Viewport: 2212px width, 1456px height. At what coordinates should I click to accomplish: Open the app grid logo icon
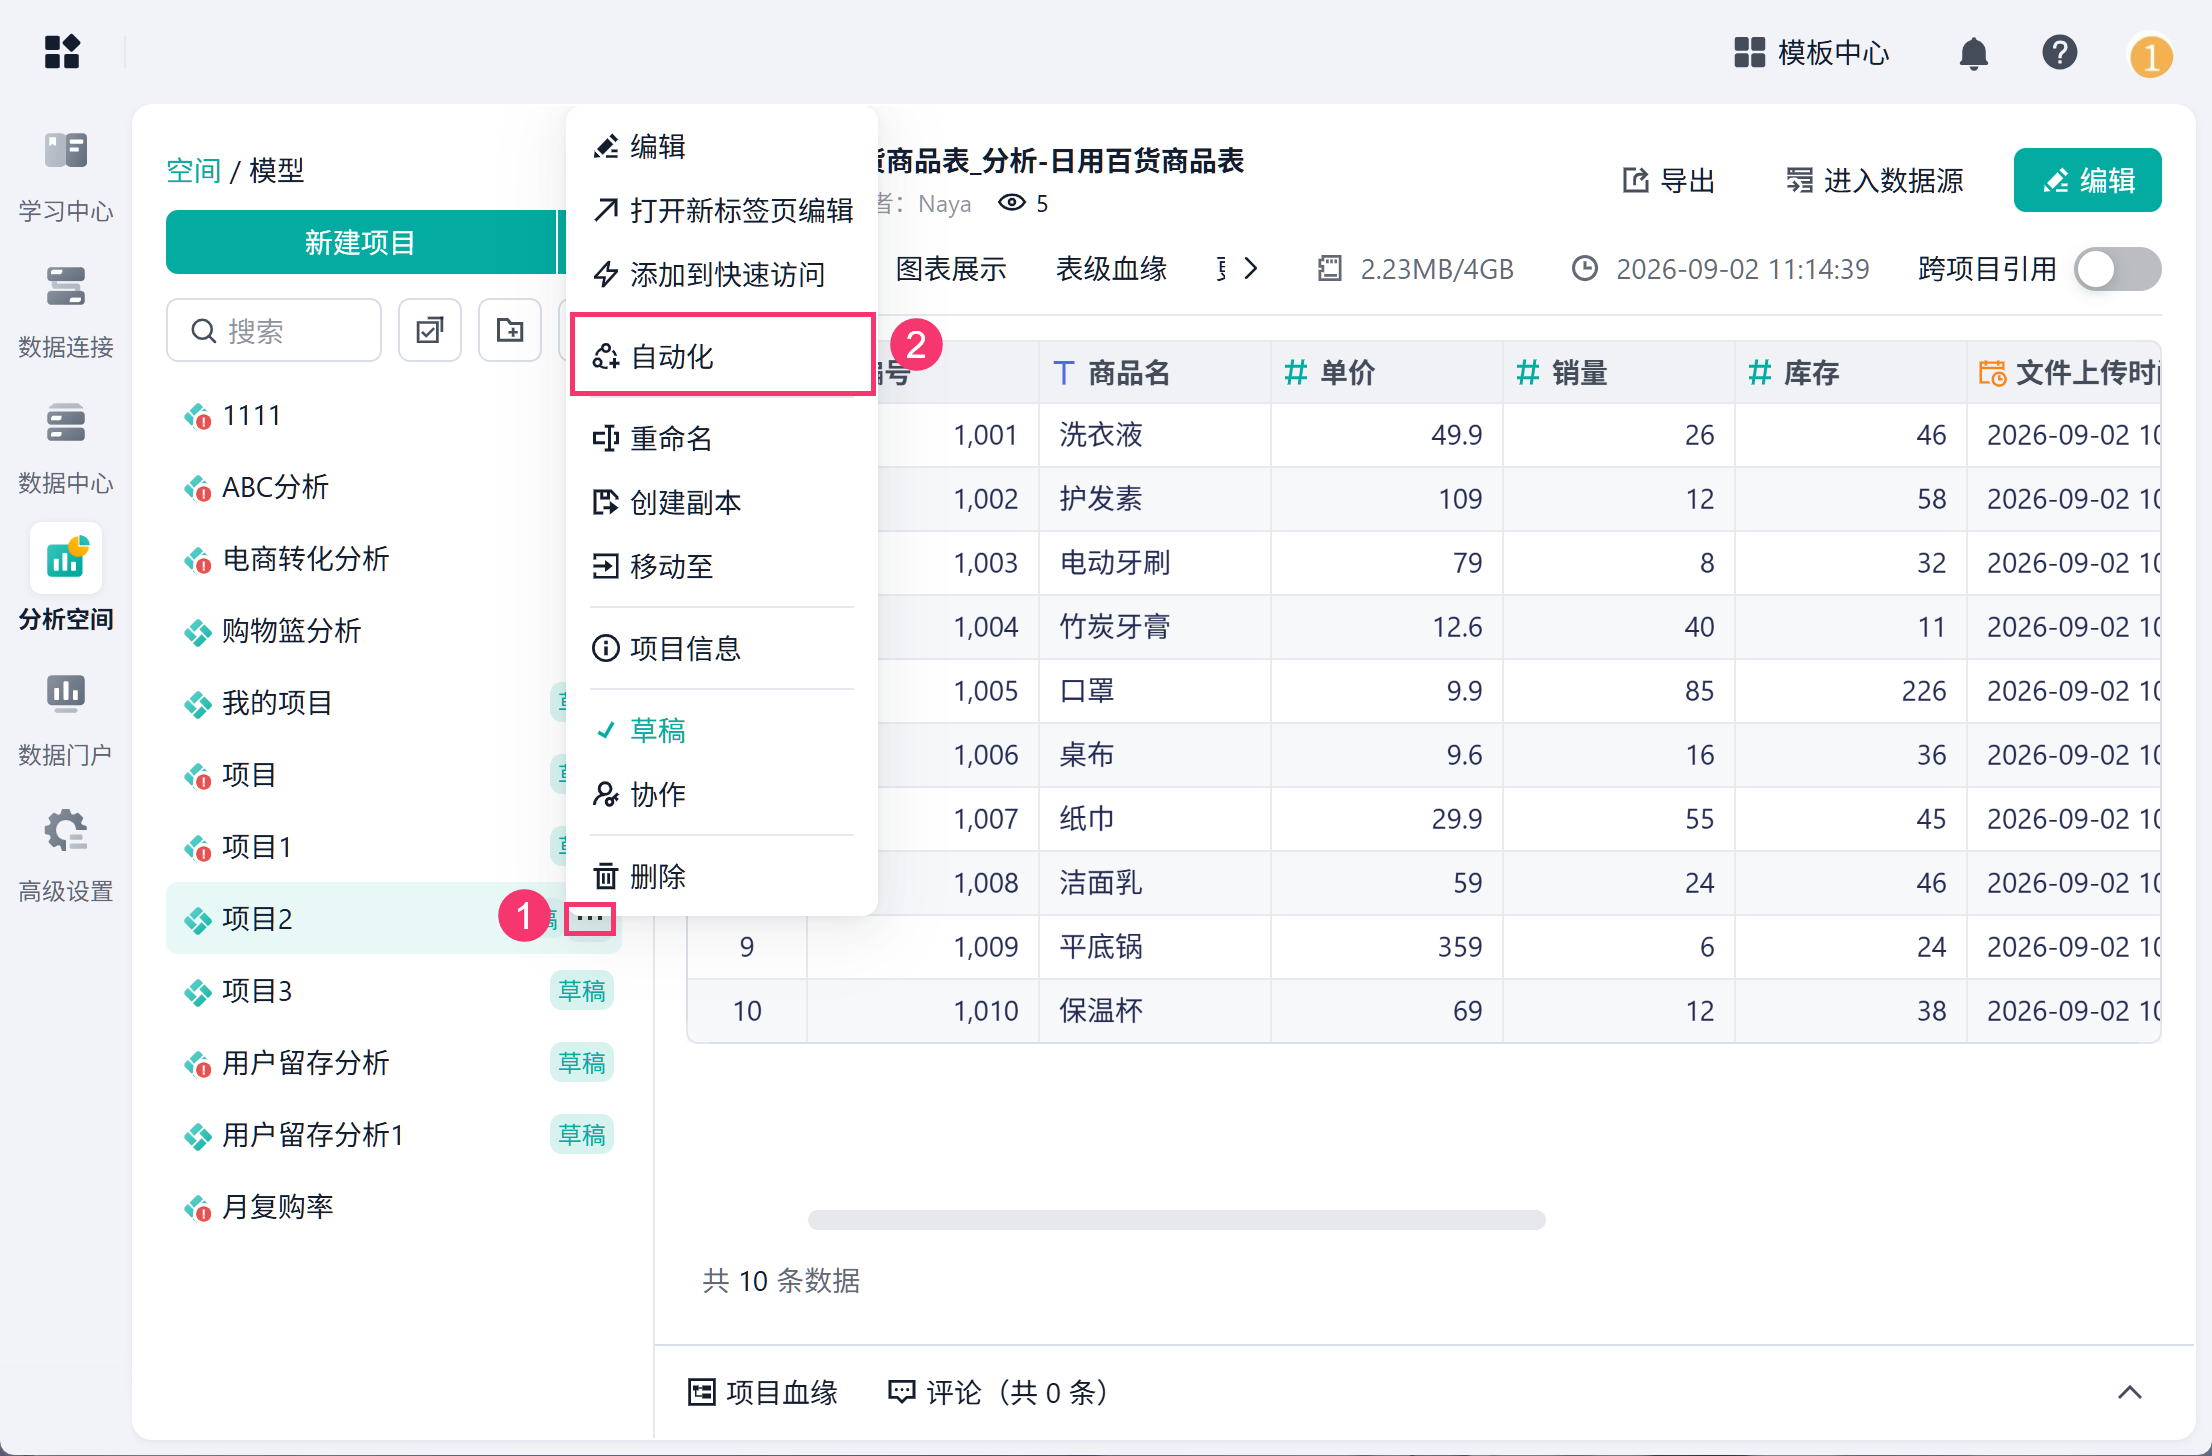(62, 51)
